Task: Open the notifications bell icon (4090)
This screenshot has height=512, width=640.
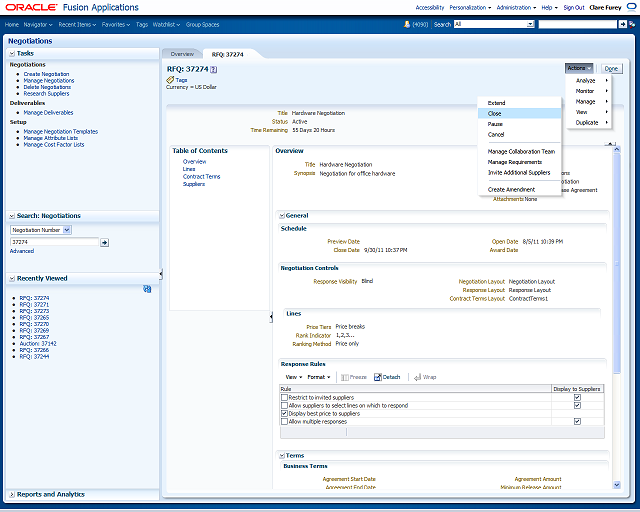Action: point(407,24)
